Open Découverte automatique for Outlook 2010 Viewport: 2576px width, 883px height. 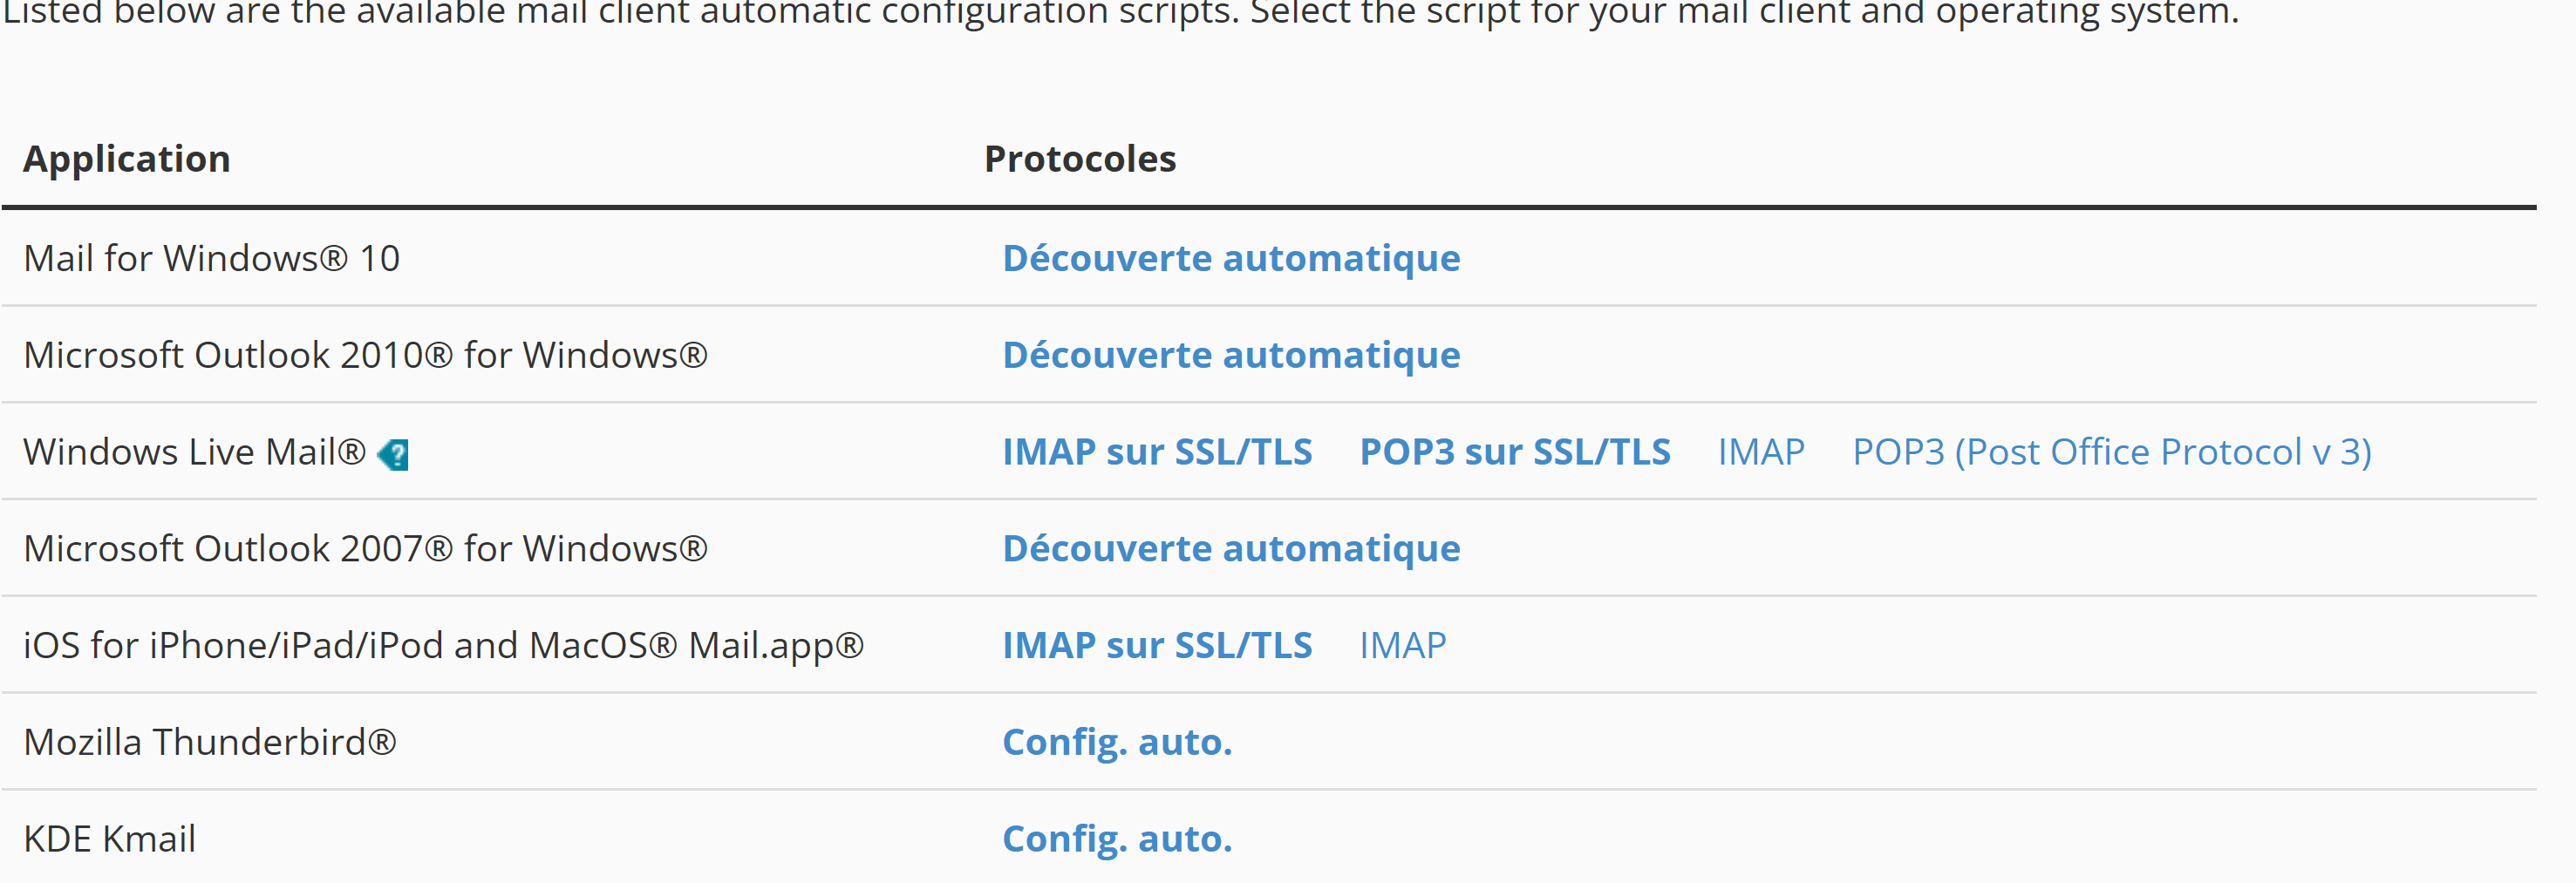[1230, 356]
